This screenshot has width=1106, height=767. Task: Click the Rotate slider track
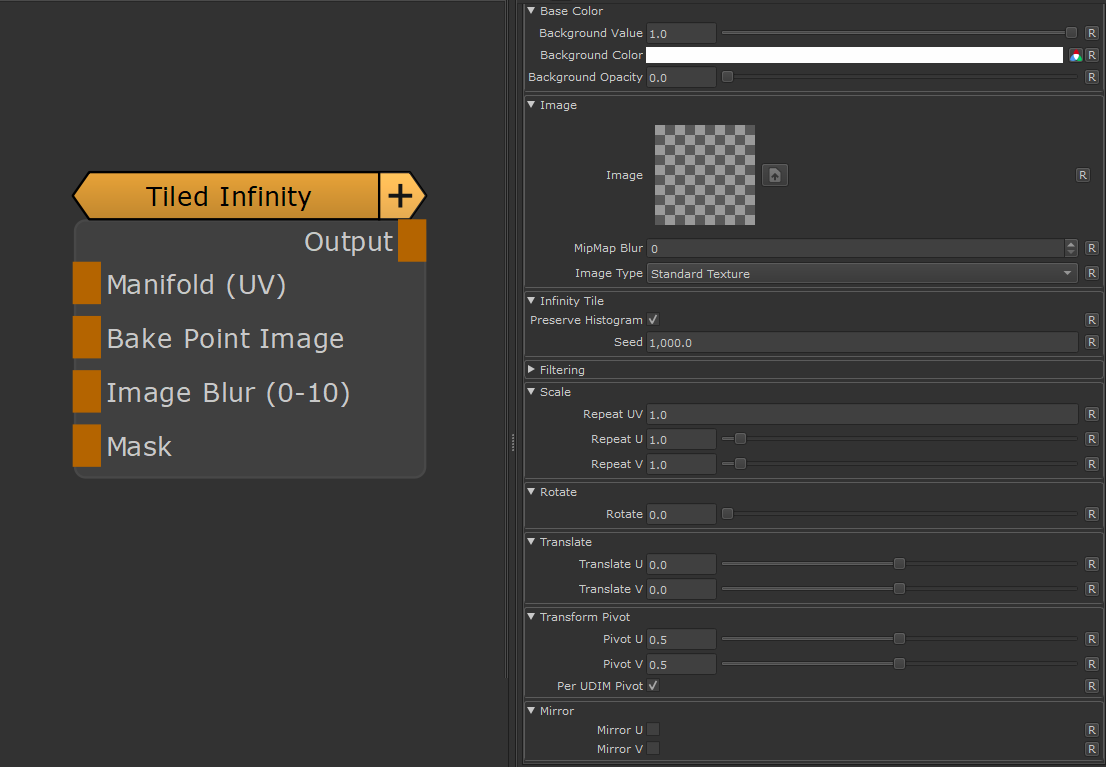click(x=900, y=514)
